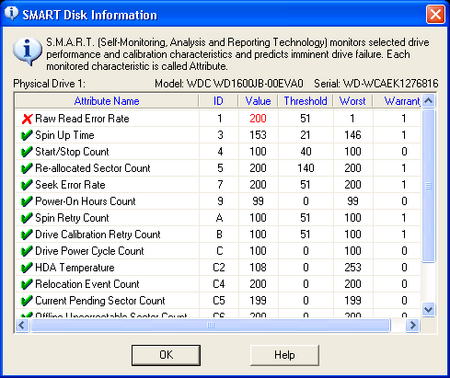Screen dimensions: 450x378
Task: Click the check icon beside Drive Power Cycle Count
Action: point(27,251)
